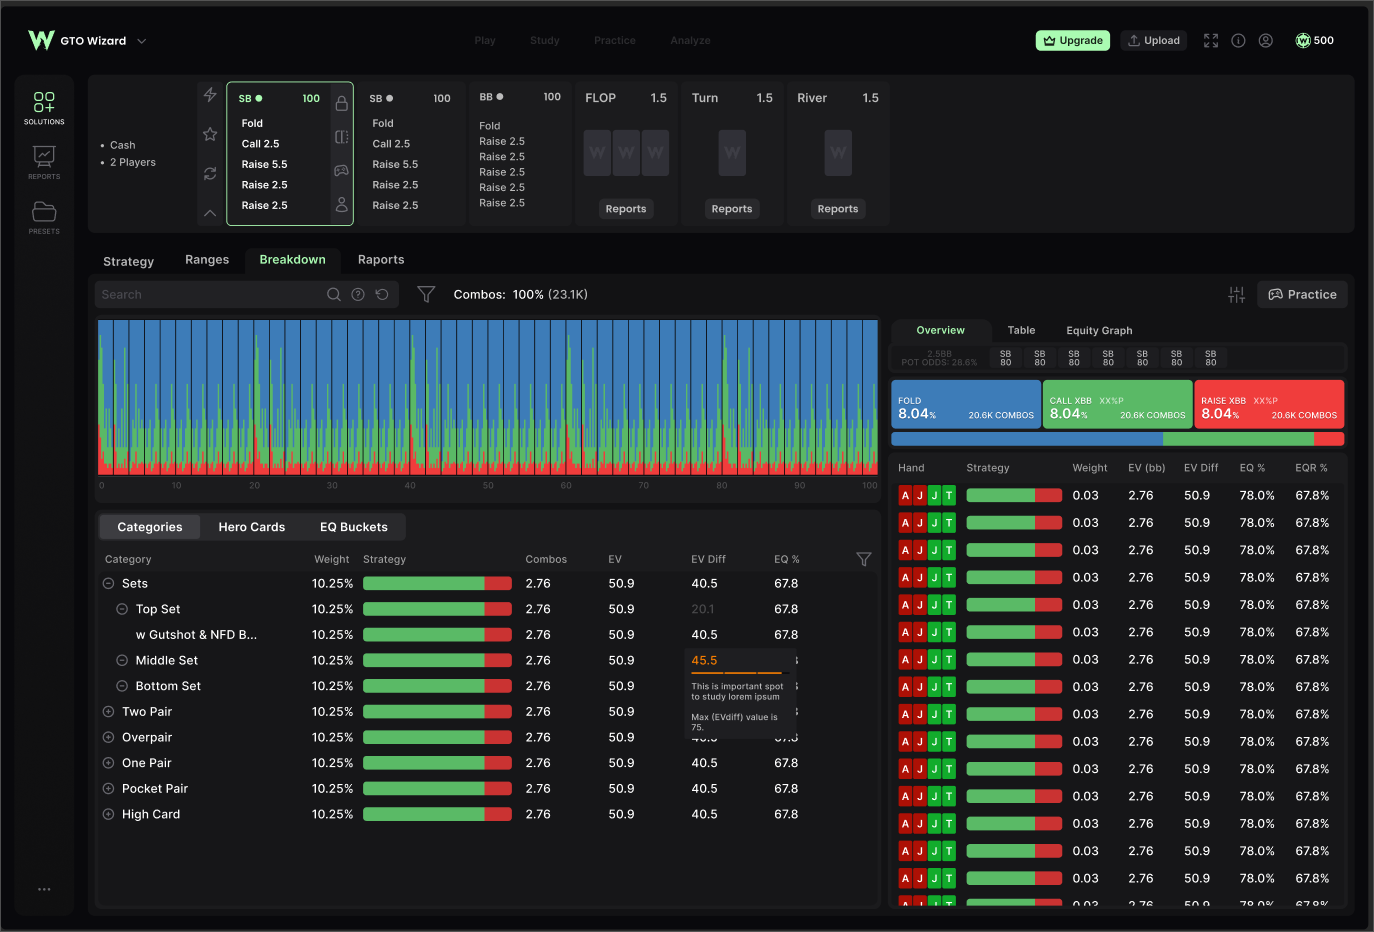The image size is (1374, 932).
Task: Open the filter funnel beside the Combos count
Action: click(425, 293)
